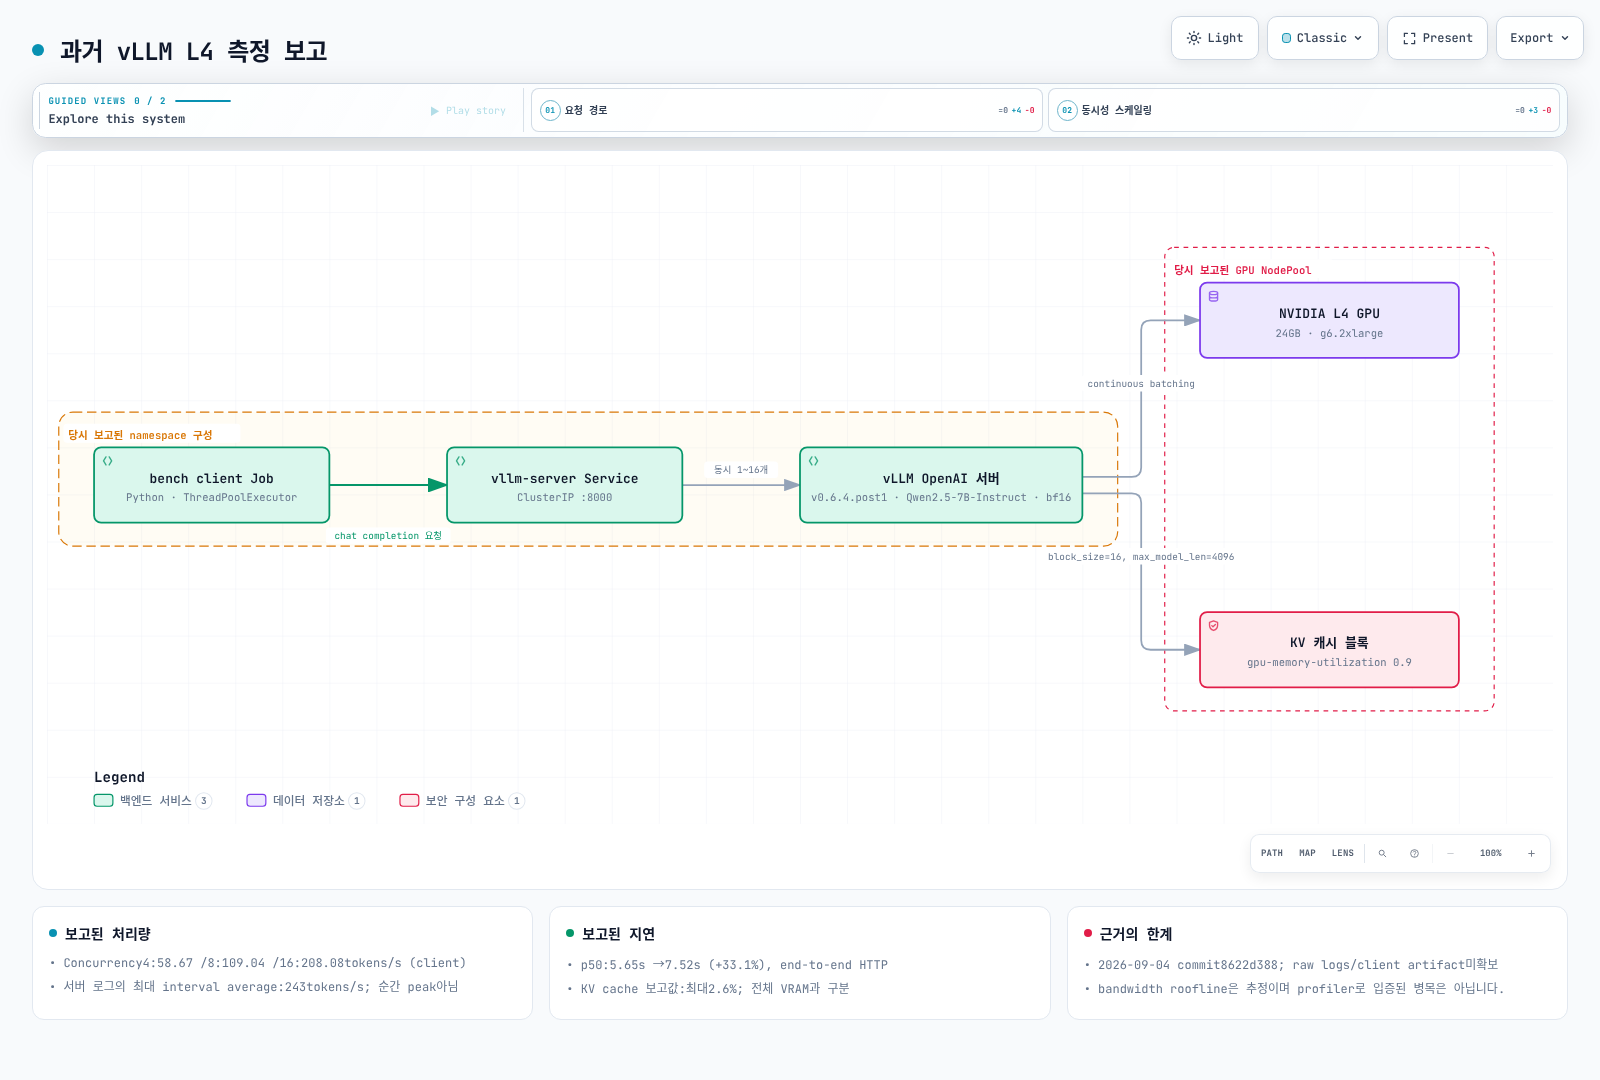Click the 백엔드 서비스 legend swatch
Screen dimensions: 1600x1080
pos(104,800)
